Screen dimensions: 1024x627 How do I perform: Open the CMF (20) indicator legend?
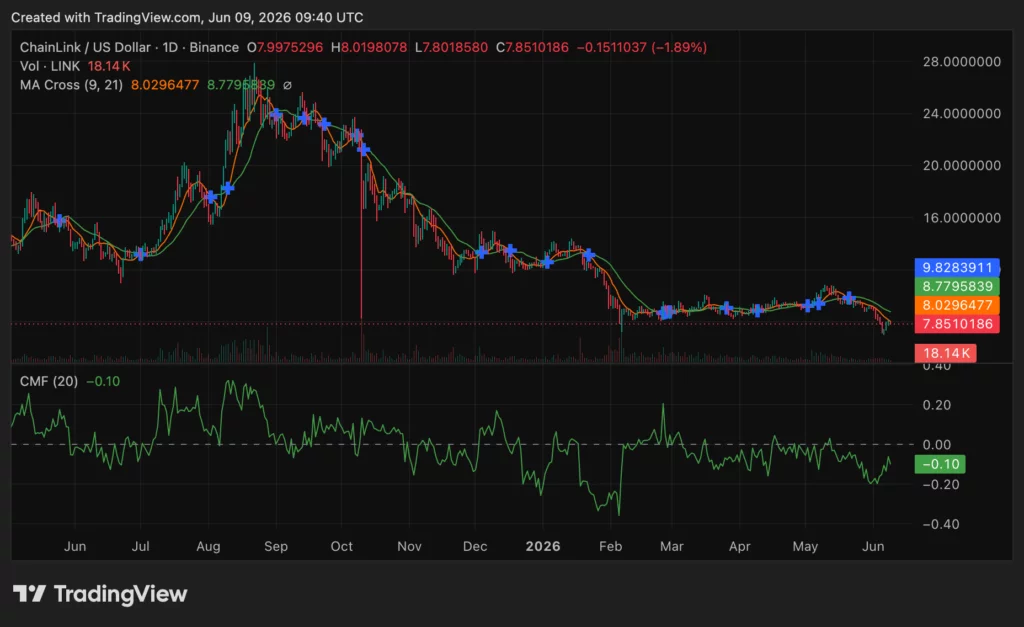tap(48, 381)
